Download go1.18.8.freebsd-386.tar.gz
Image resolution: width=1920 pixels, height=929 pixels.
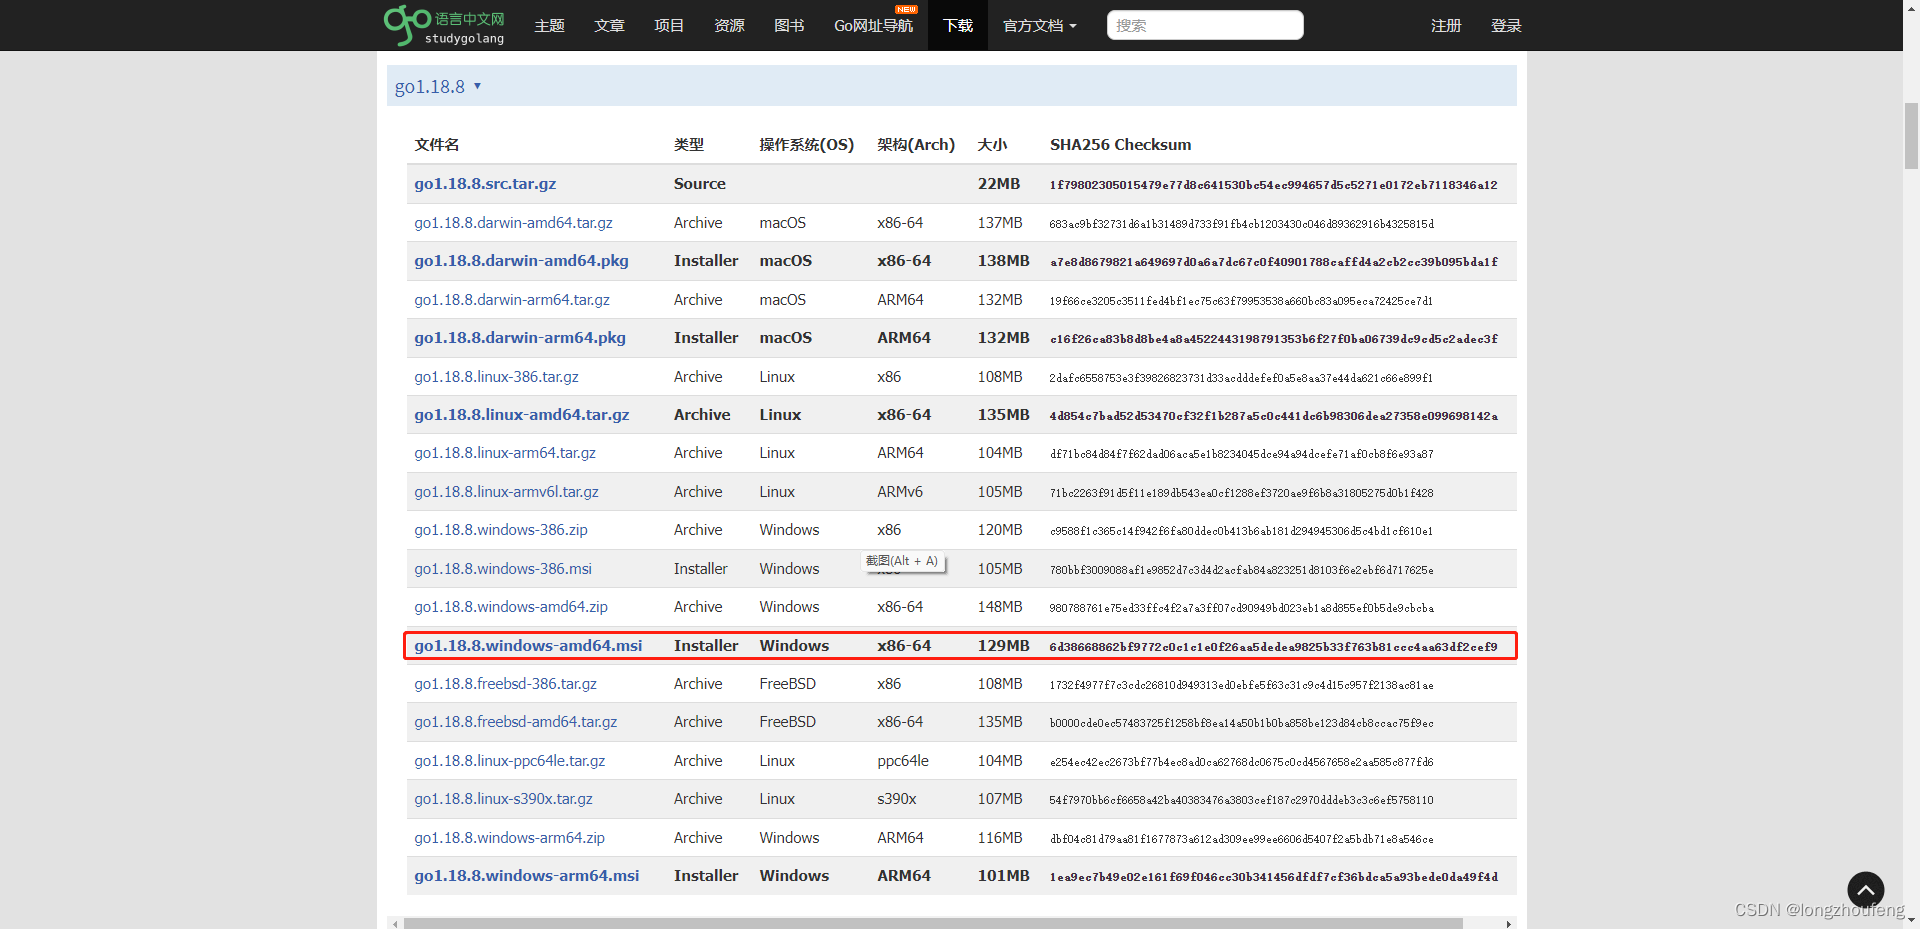click(x=505, y=684)
